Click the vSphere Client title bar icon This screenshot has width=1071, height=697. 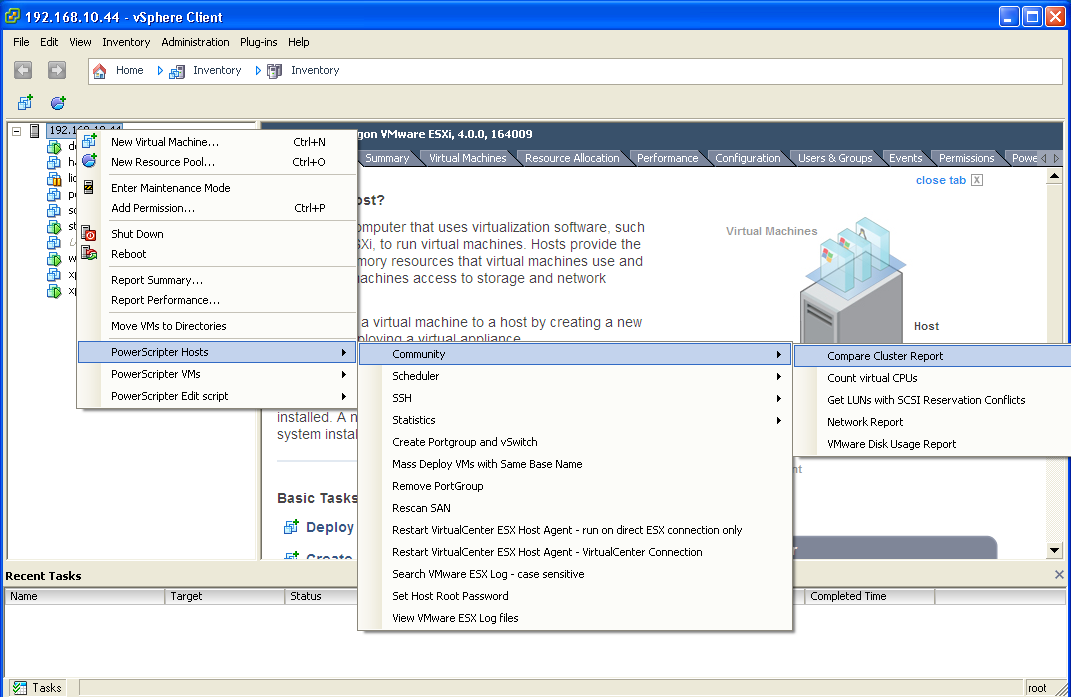(12, 16)
